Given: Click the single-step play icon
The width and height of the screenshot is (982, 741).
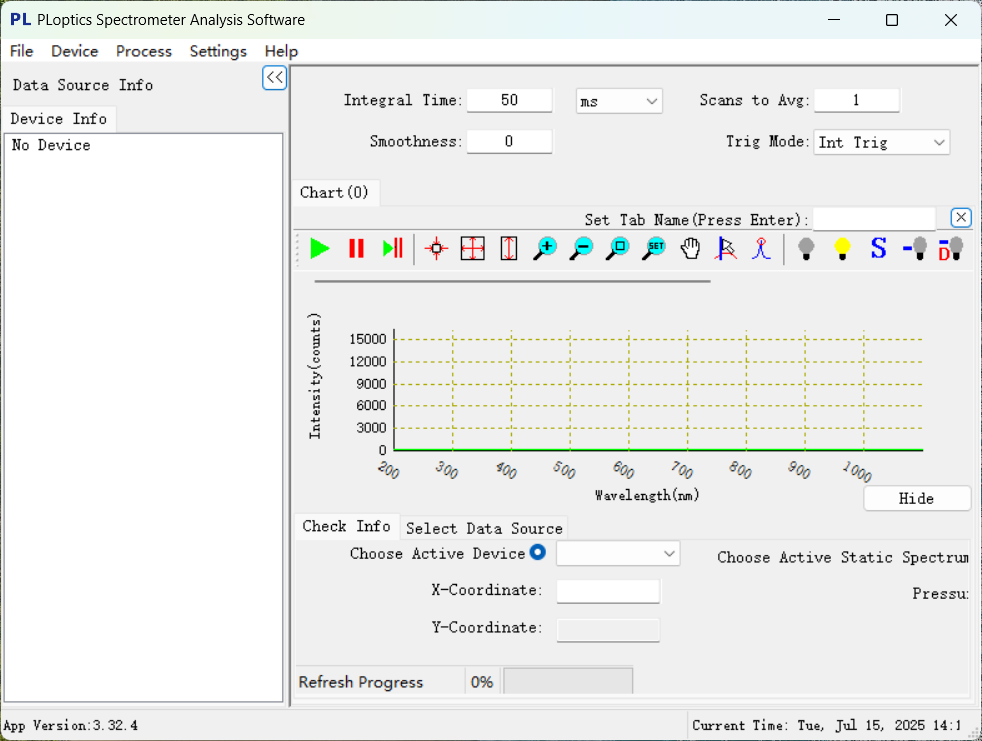Looking at the screenshot, I should [393, 248].
